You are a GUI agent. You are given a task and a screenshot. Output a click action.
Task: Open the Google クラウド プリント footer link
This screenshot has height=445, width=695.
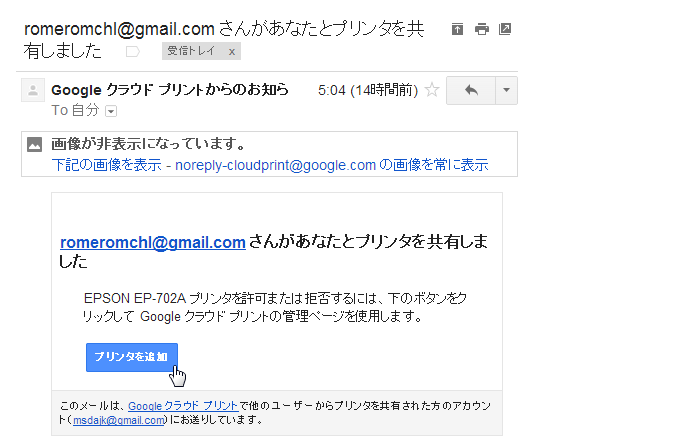pos(183,406)
